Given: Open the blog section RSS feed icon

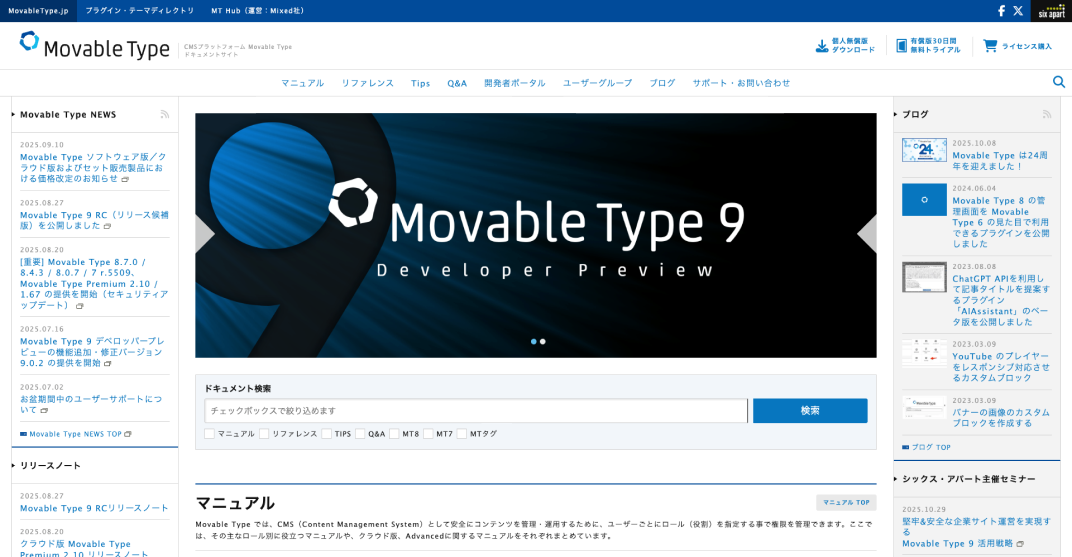Looking at the screenshot, I should click(x=1047, y=115).
